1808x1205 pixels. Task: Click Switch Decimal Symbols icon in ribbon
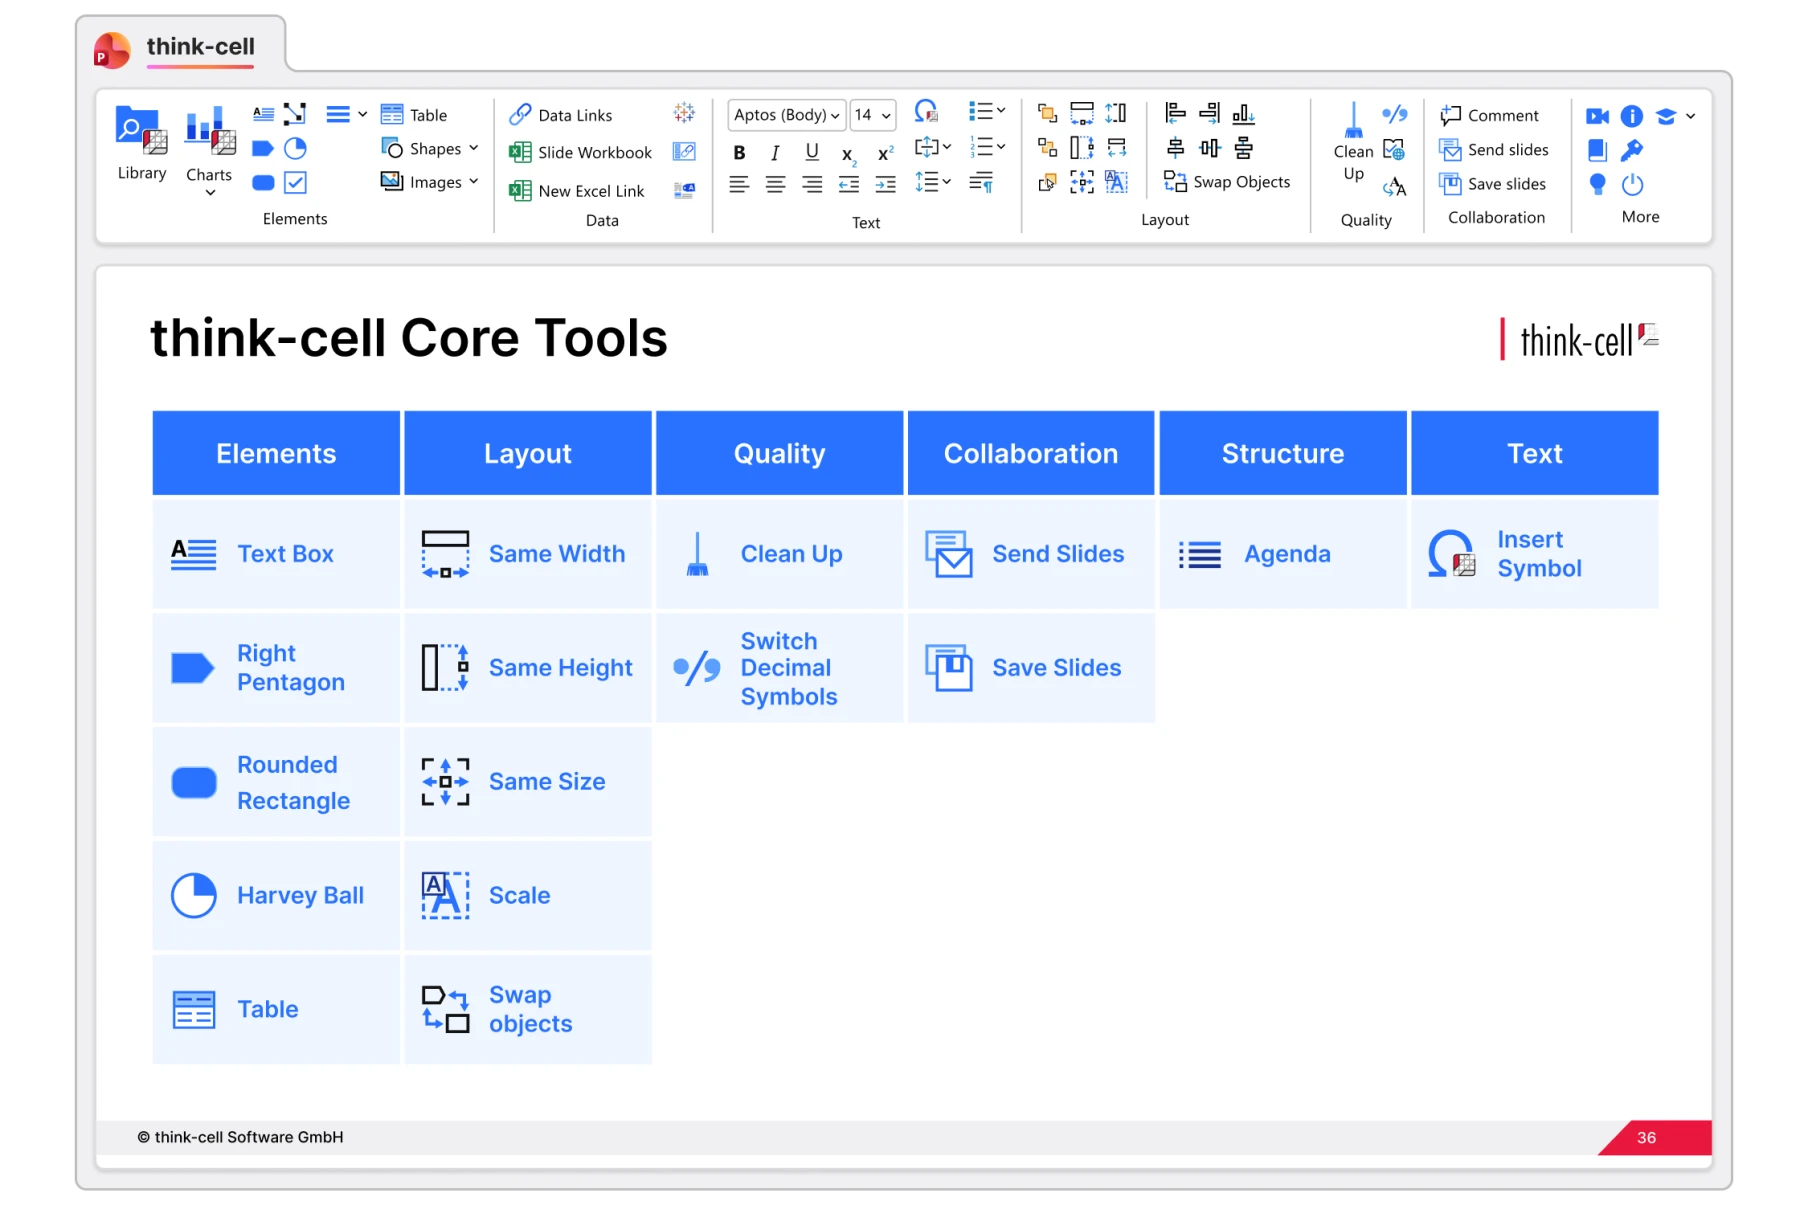pyautogui.click(x=1395, y=114)
